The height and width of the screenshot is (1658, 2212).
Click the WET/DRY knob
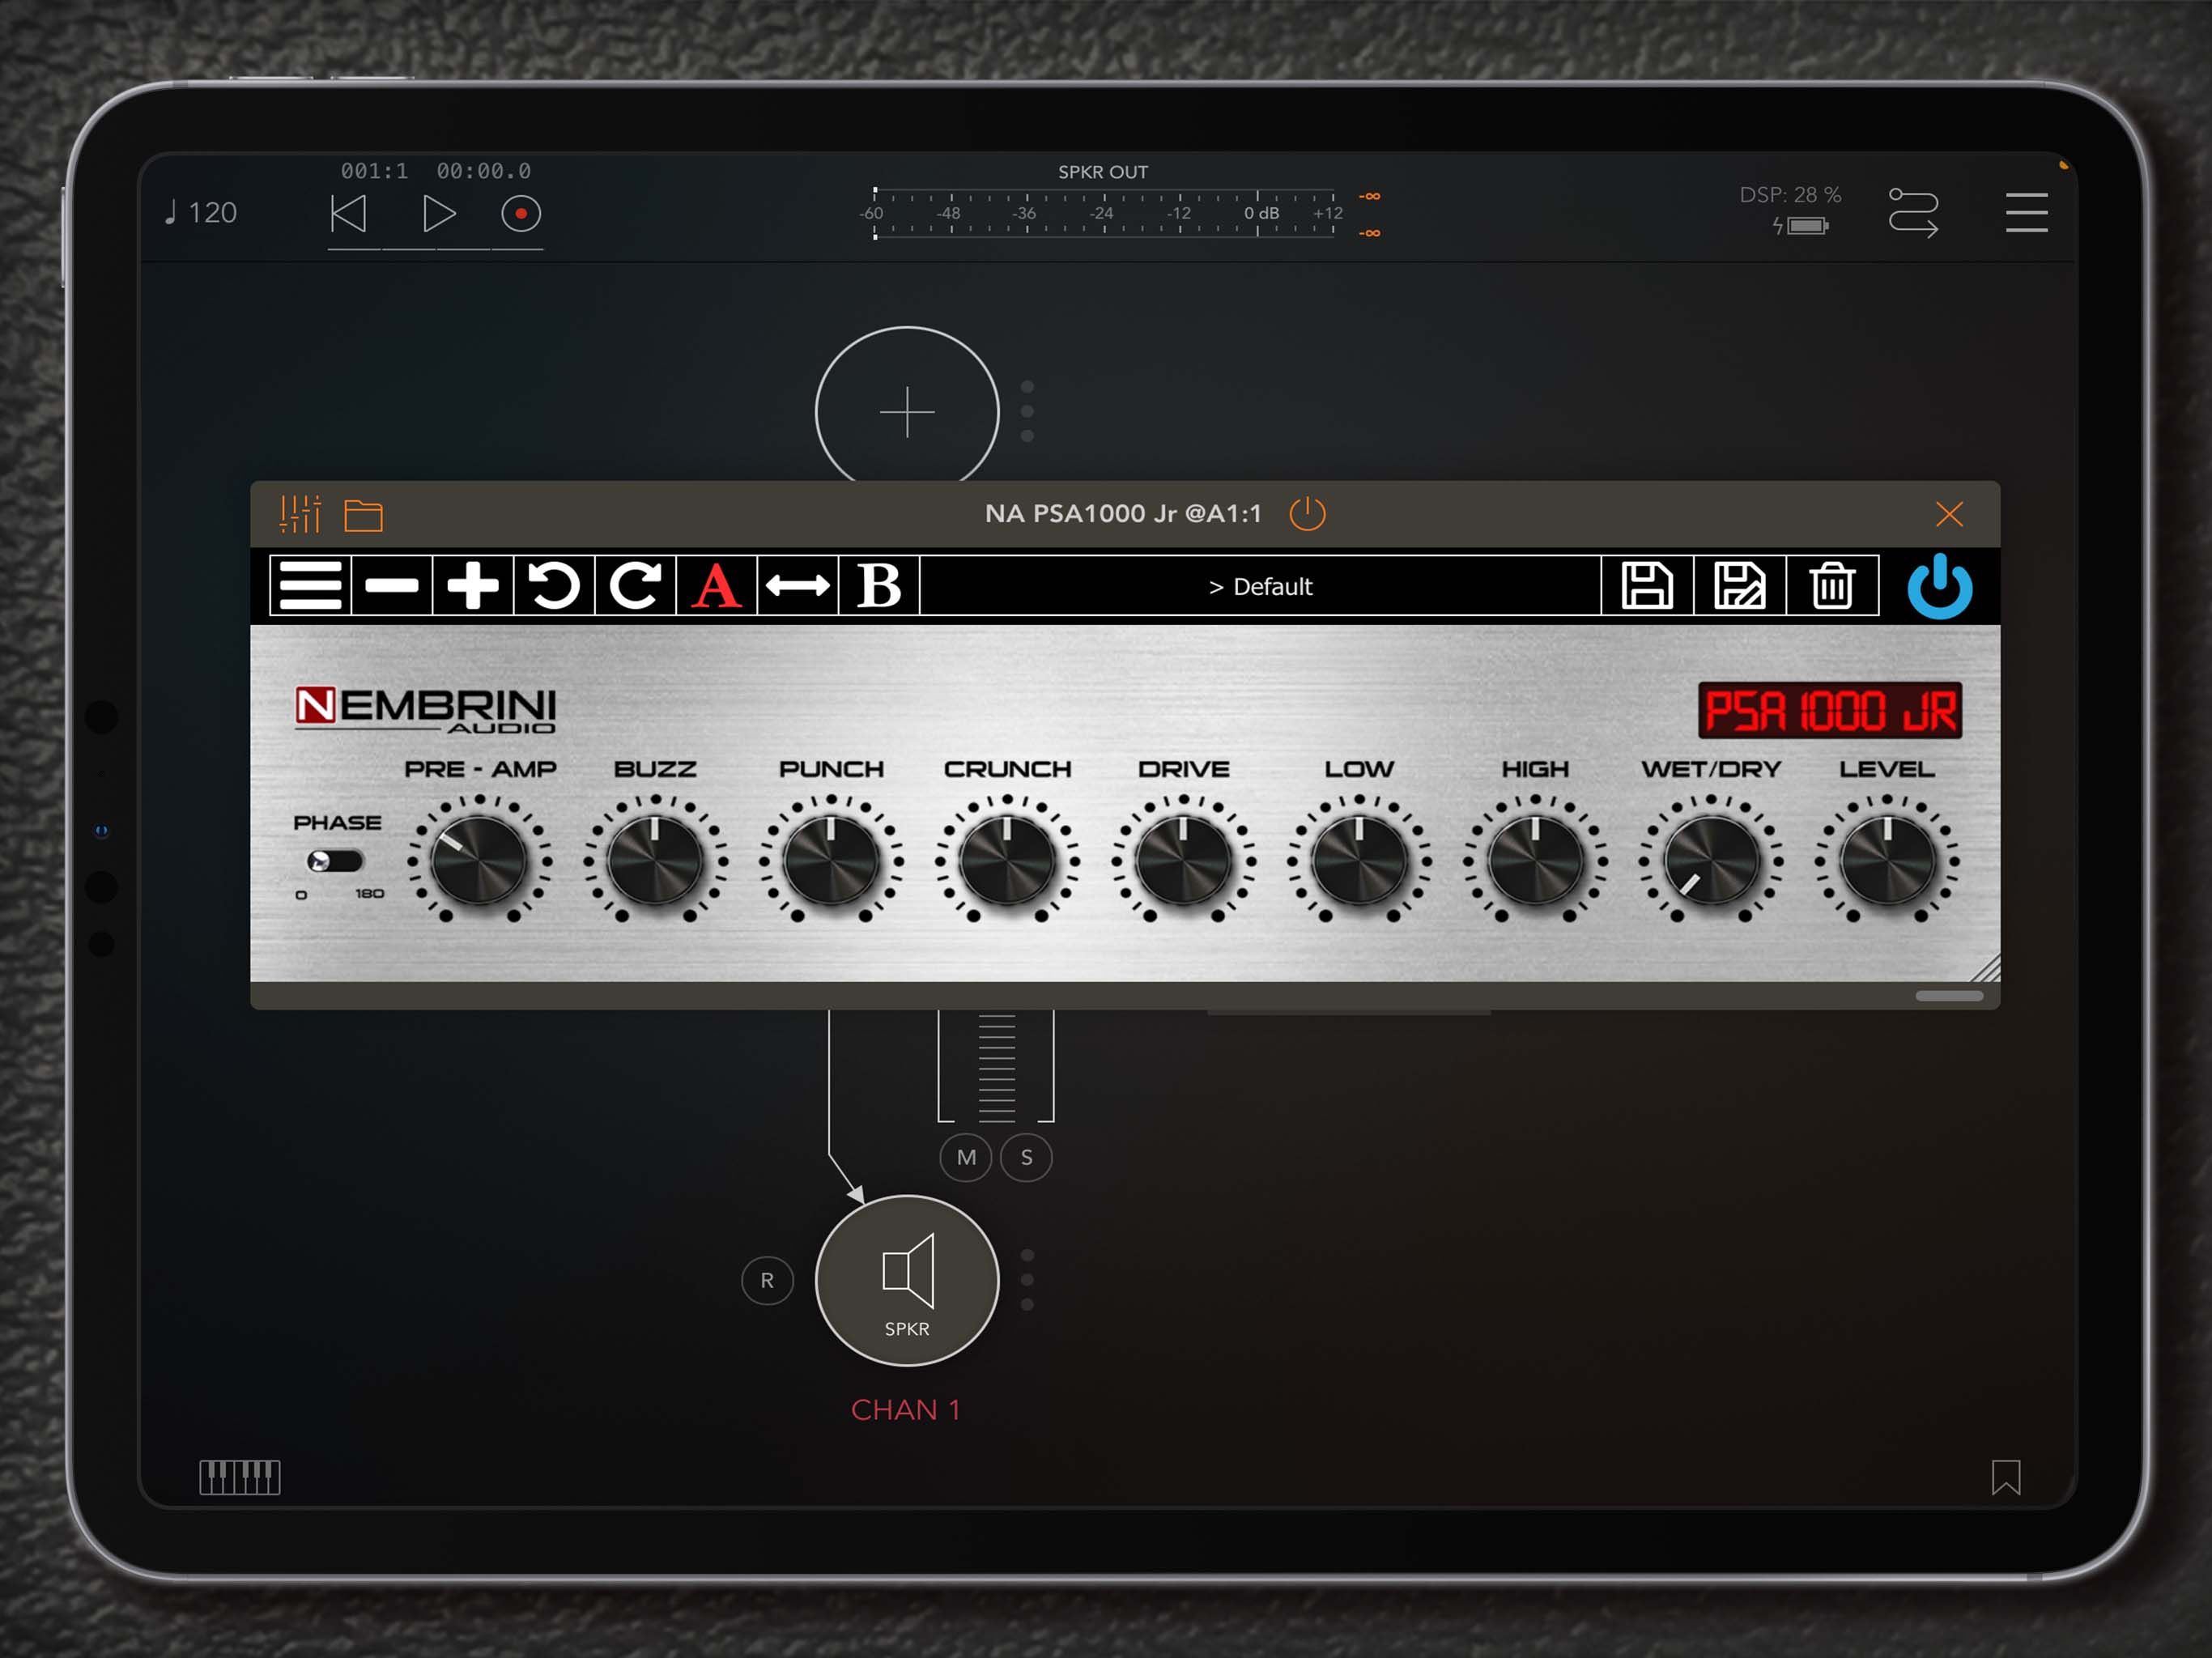[x=1711, y=860]
